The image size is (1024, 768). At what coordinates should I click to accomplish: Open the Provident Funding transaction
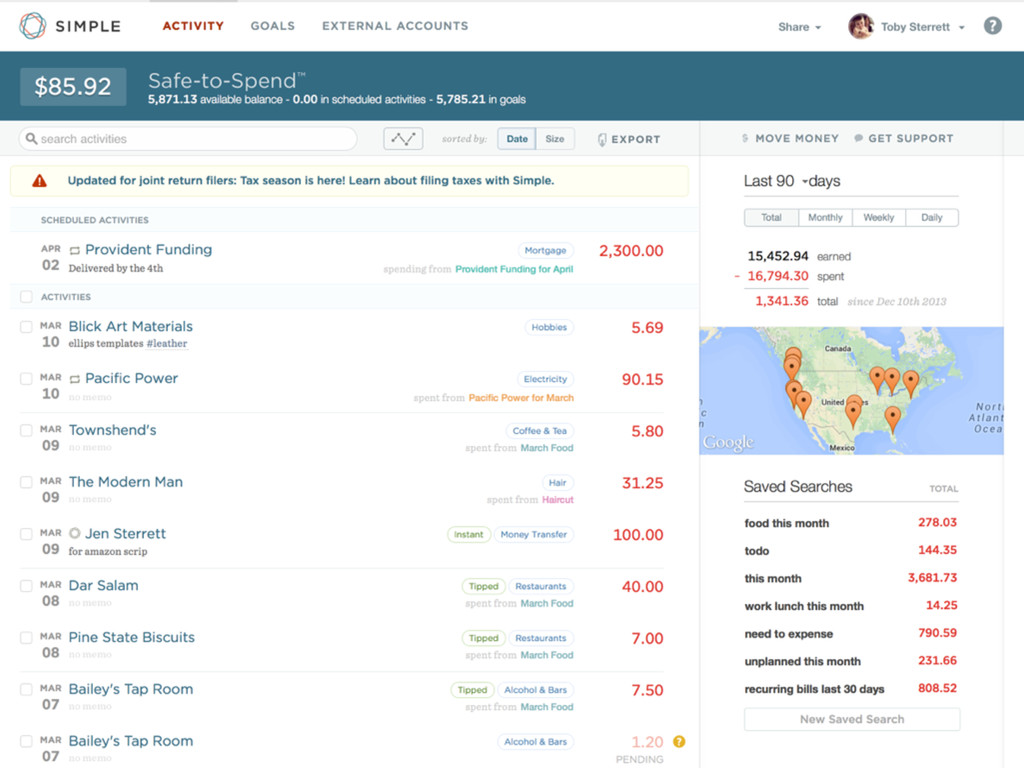coord(148,249)
